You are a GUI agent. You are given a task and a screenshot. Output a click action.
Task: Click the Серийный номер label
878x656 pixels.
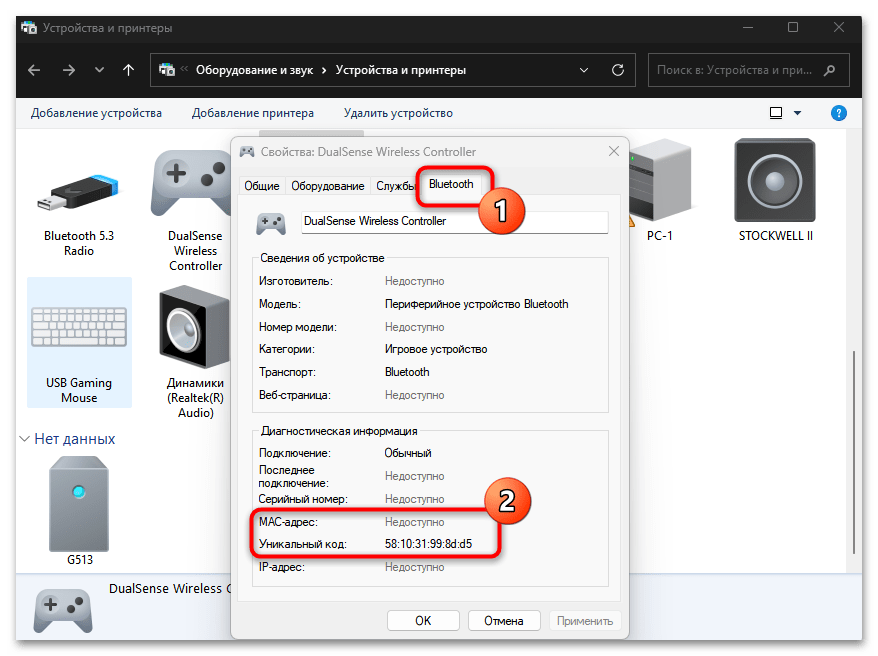click(303, 499)
